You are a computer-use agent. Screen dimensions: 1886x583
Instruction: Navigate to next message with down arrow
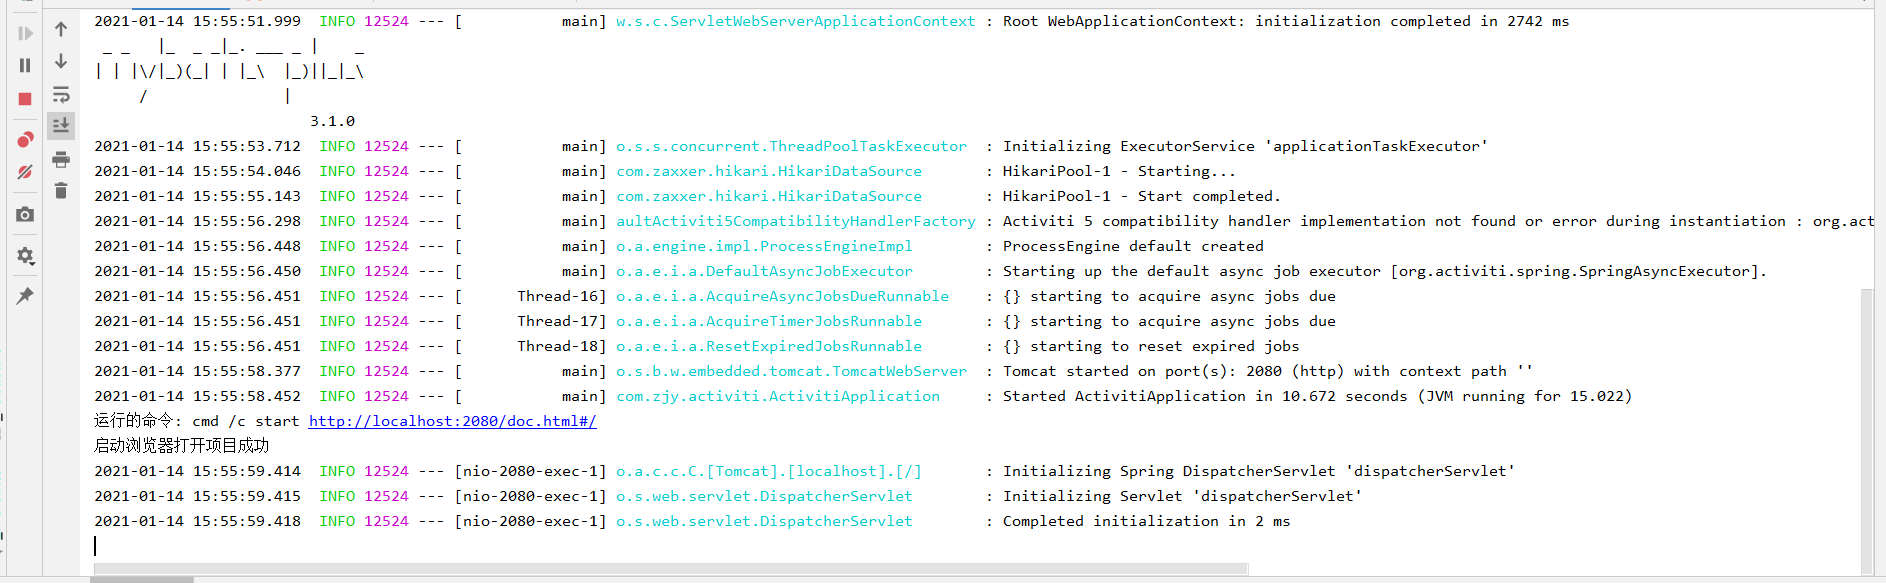click(61, 62)
